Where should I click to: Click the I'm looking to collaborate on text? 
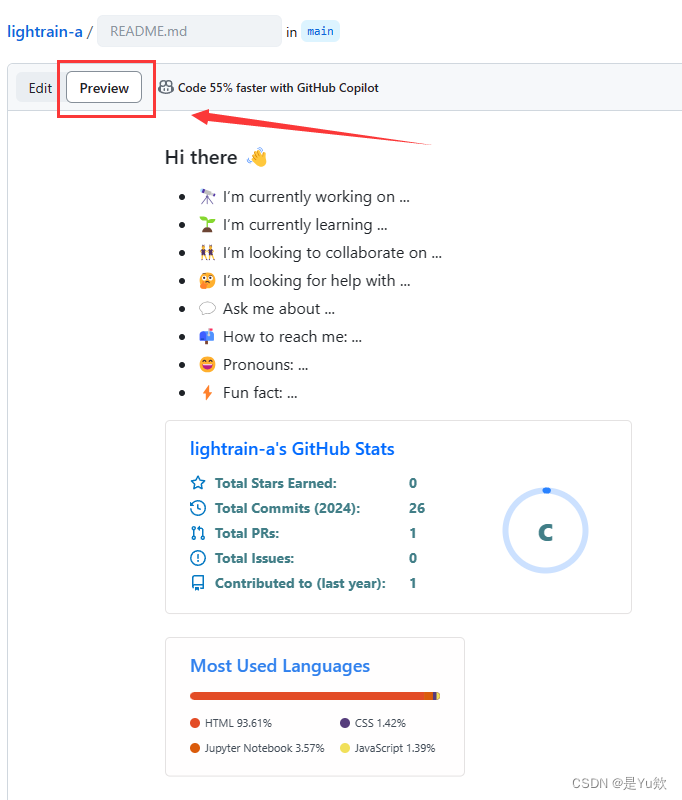tap(333, 253)
